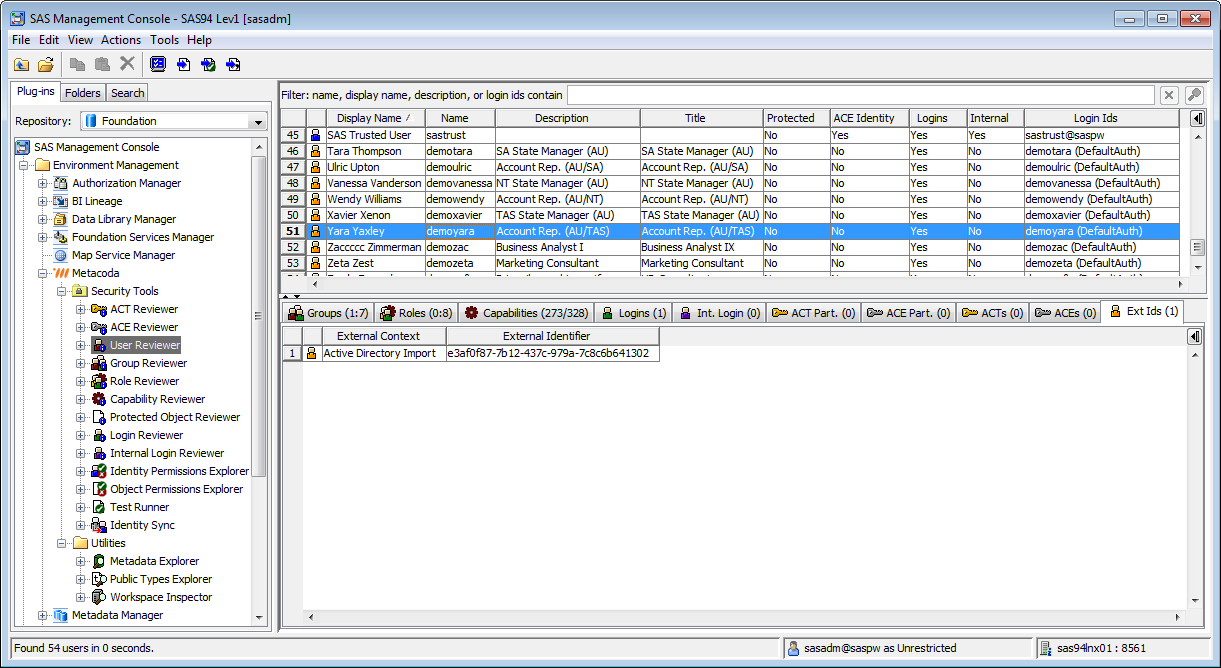
Task: Click the up one level folder icon
Action: [21, 65]
